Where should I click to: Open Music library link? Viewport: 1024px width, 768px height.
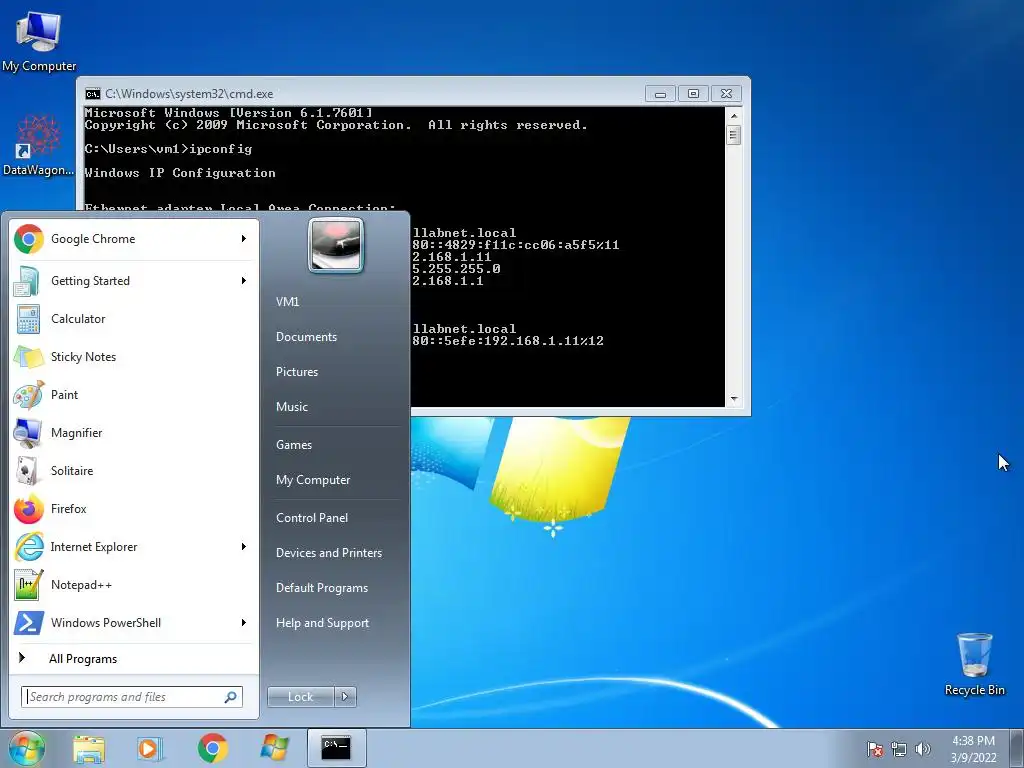point(292,407)
